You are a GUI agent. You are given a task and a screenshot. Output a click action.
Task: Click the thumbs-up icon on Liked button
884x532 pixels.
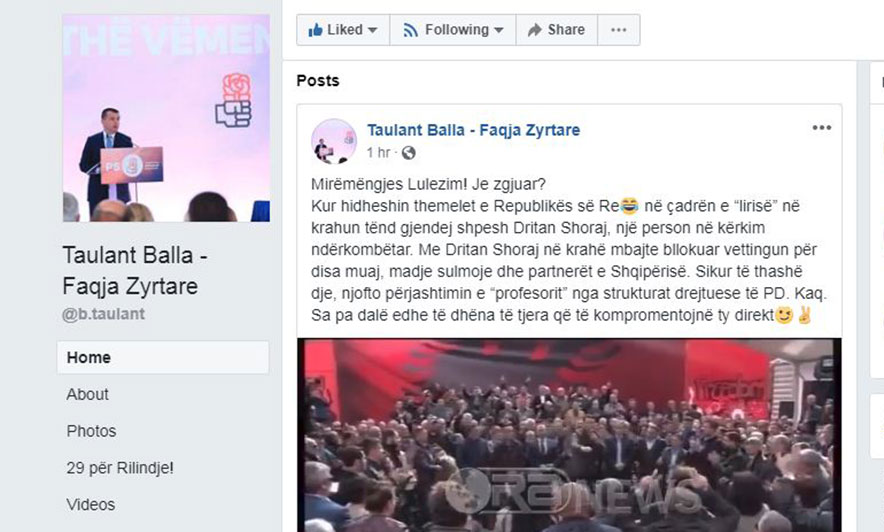315,30
